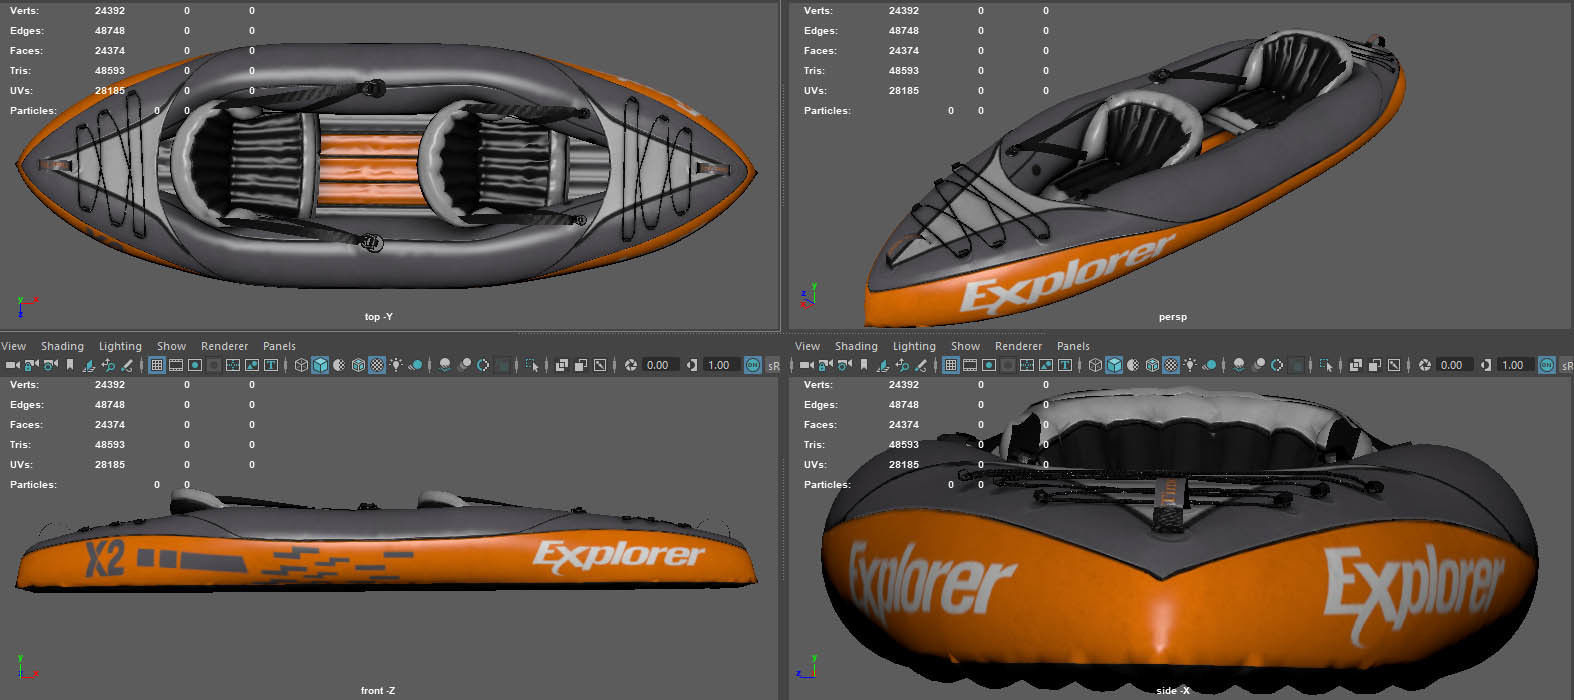Open Camera Attributes icon in front -Z panel

point(51,365)
